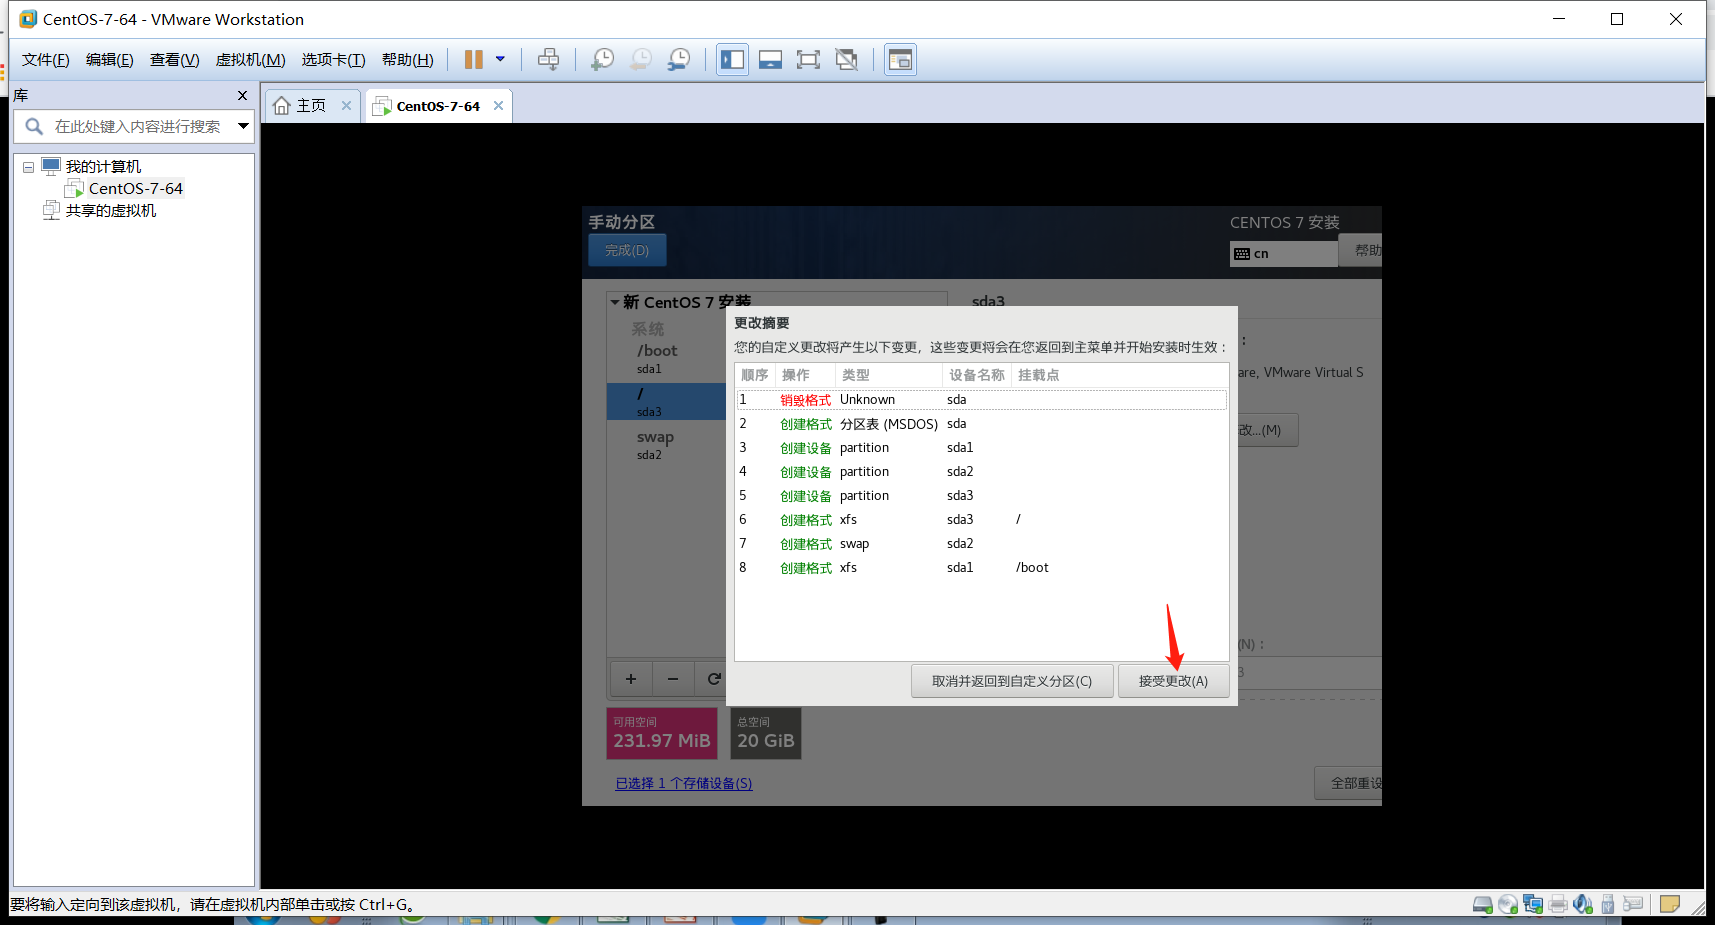The image size is (1715, 925).
Task: Click 取消并返回到自定义分区(C) button
Action: [x=1012, y=681]
